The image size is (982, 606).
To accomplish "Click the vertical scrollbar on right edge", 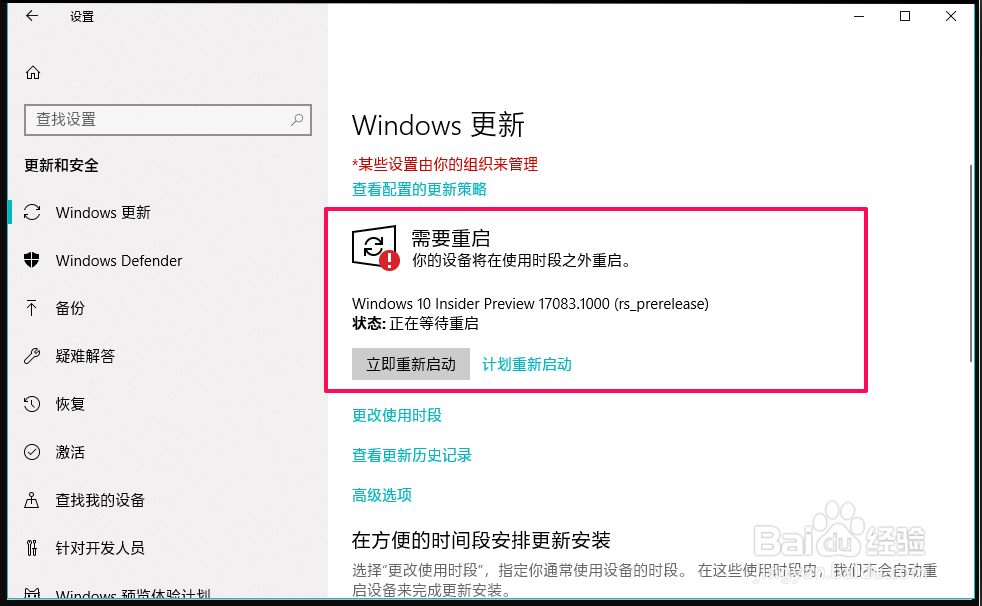I will [x=971, y=263].
